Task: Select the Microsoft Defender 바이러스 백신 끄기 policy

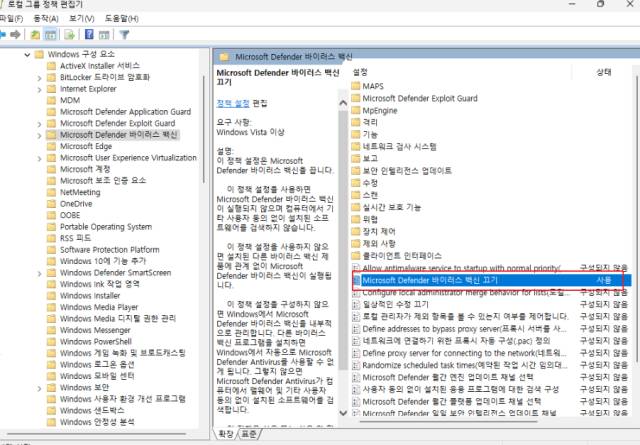Action: [491, 280]
